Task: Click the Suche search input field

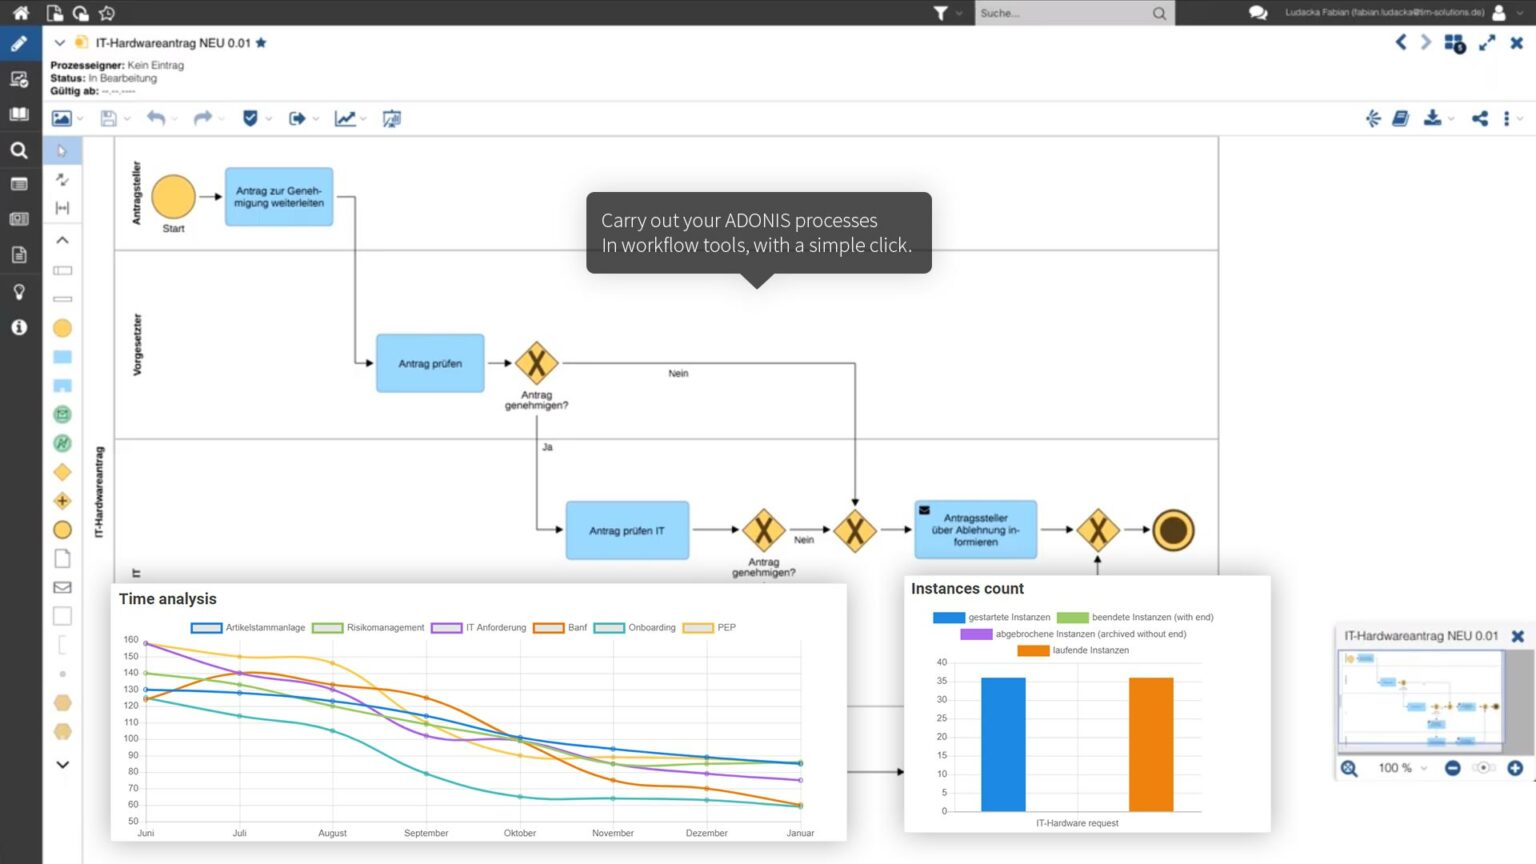Action: click(x=1062, y=13)
